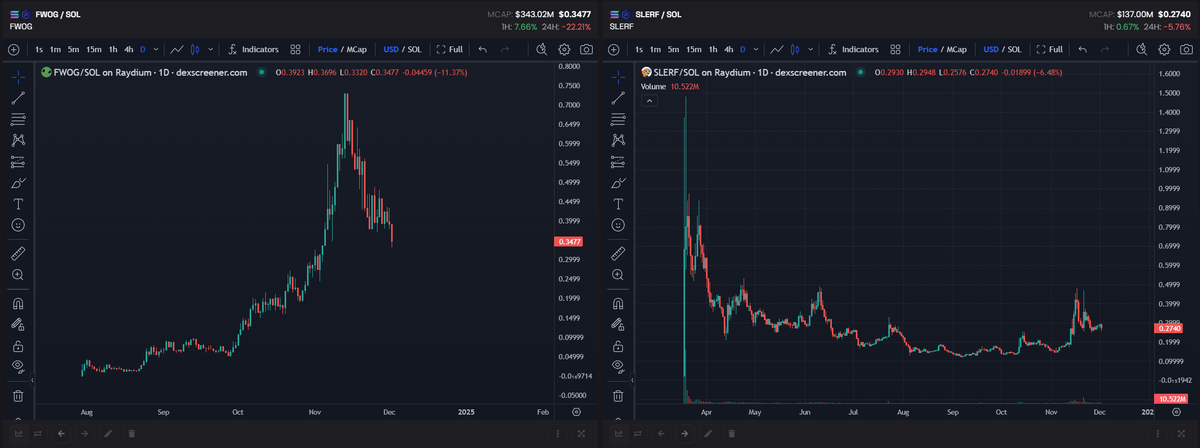This screenshot has width=1200, height=448.
Task: Toggle stay-in-drawing-mode pencil lock on FWOG chart
Action: coord(18,324)
